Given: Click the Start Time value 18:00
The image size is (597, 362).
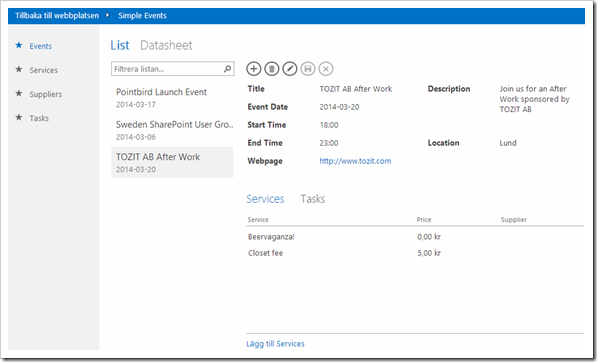Looking at the screenshot, I should [329, 125].
